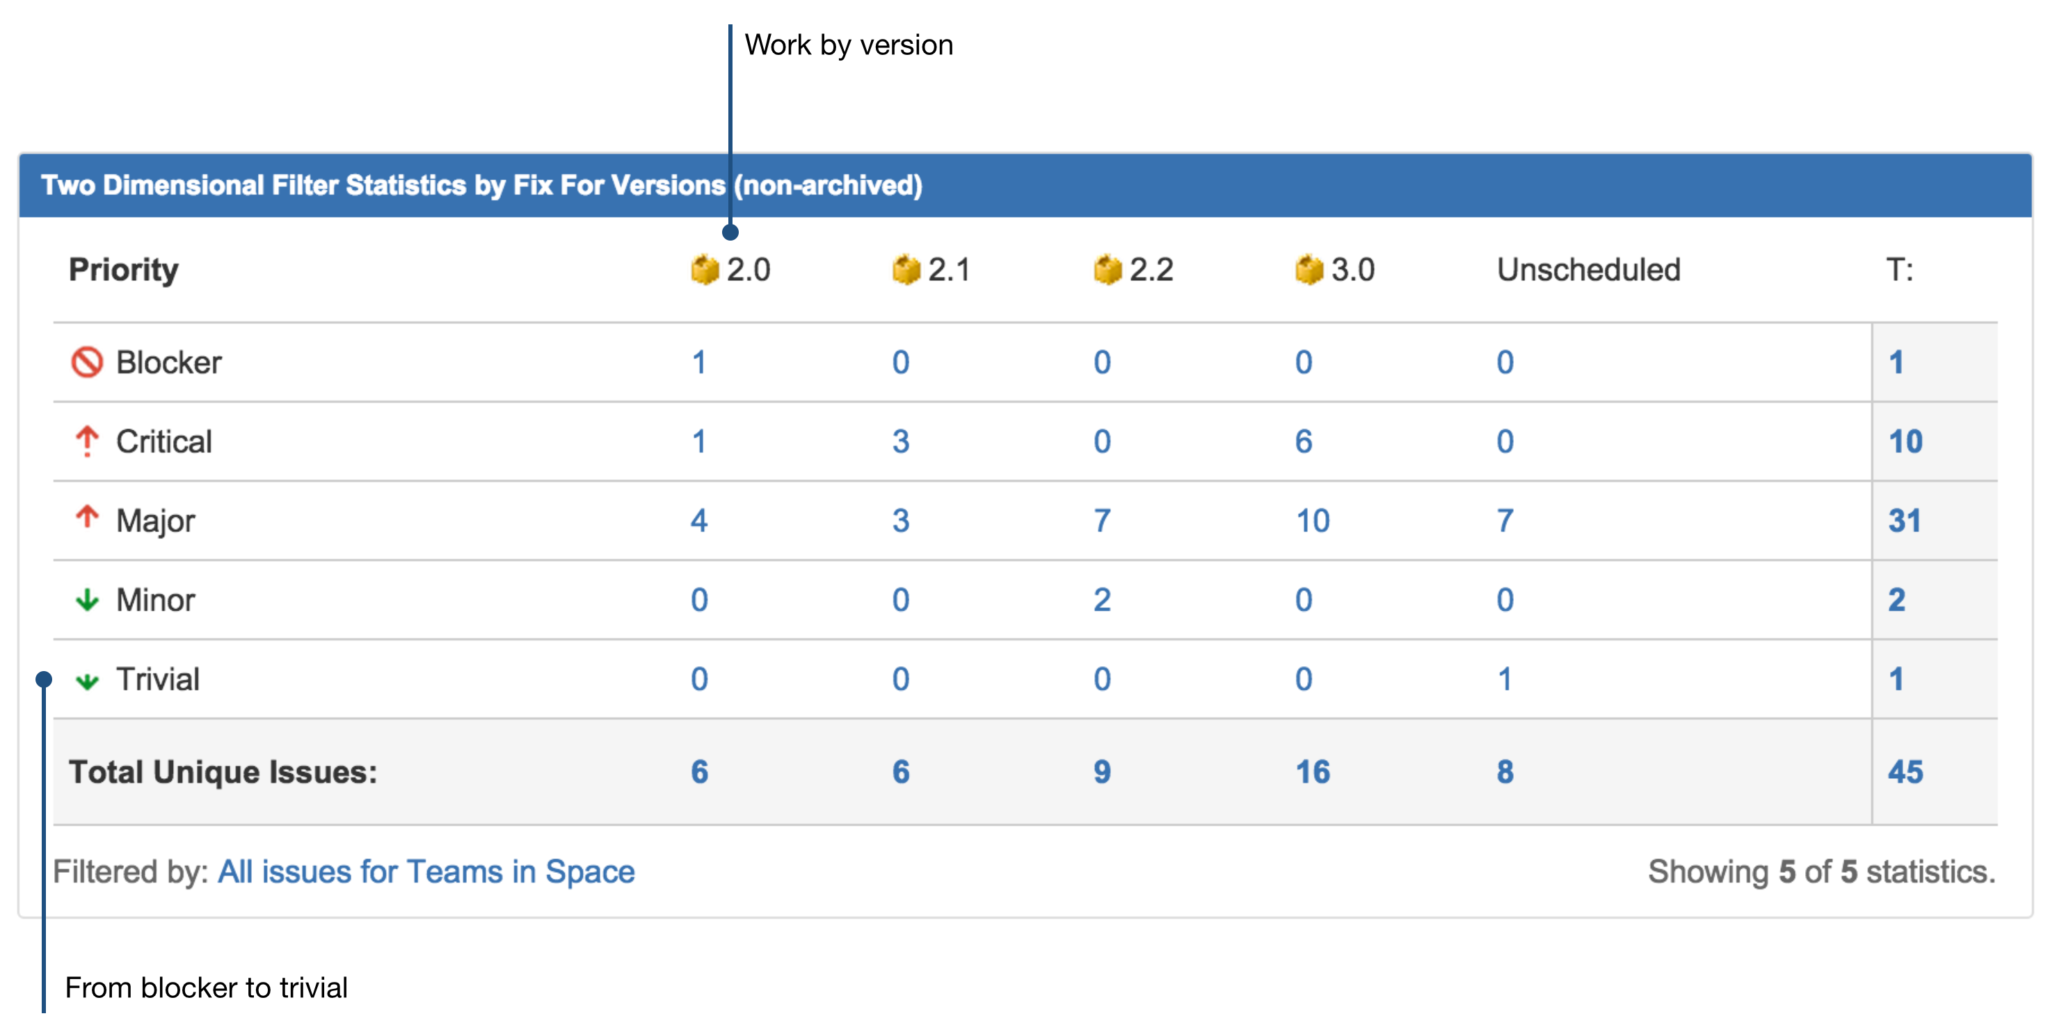Click the Total Unique Issues label
This screenshot has height=1032, width=2048.
(223, 772)
